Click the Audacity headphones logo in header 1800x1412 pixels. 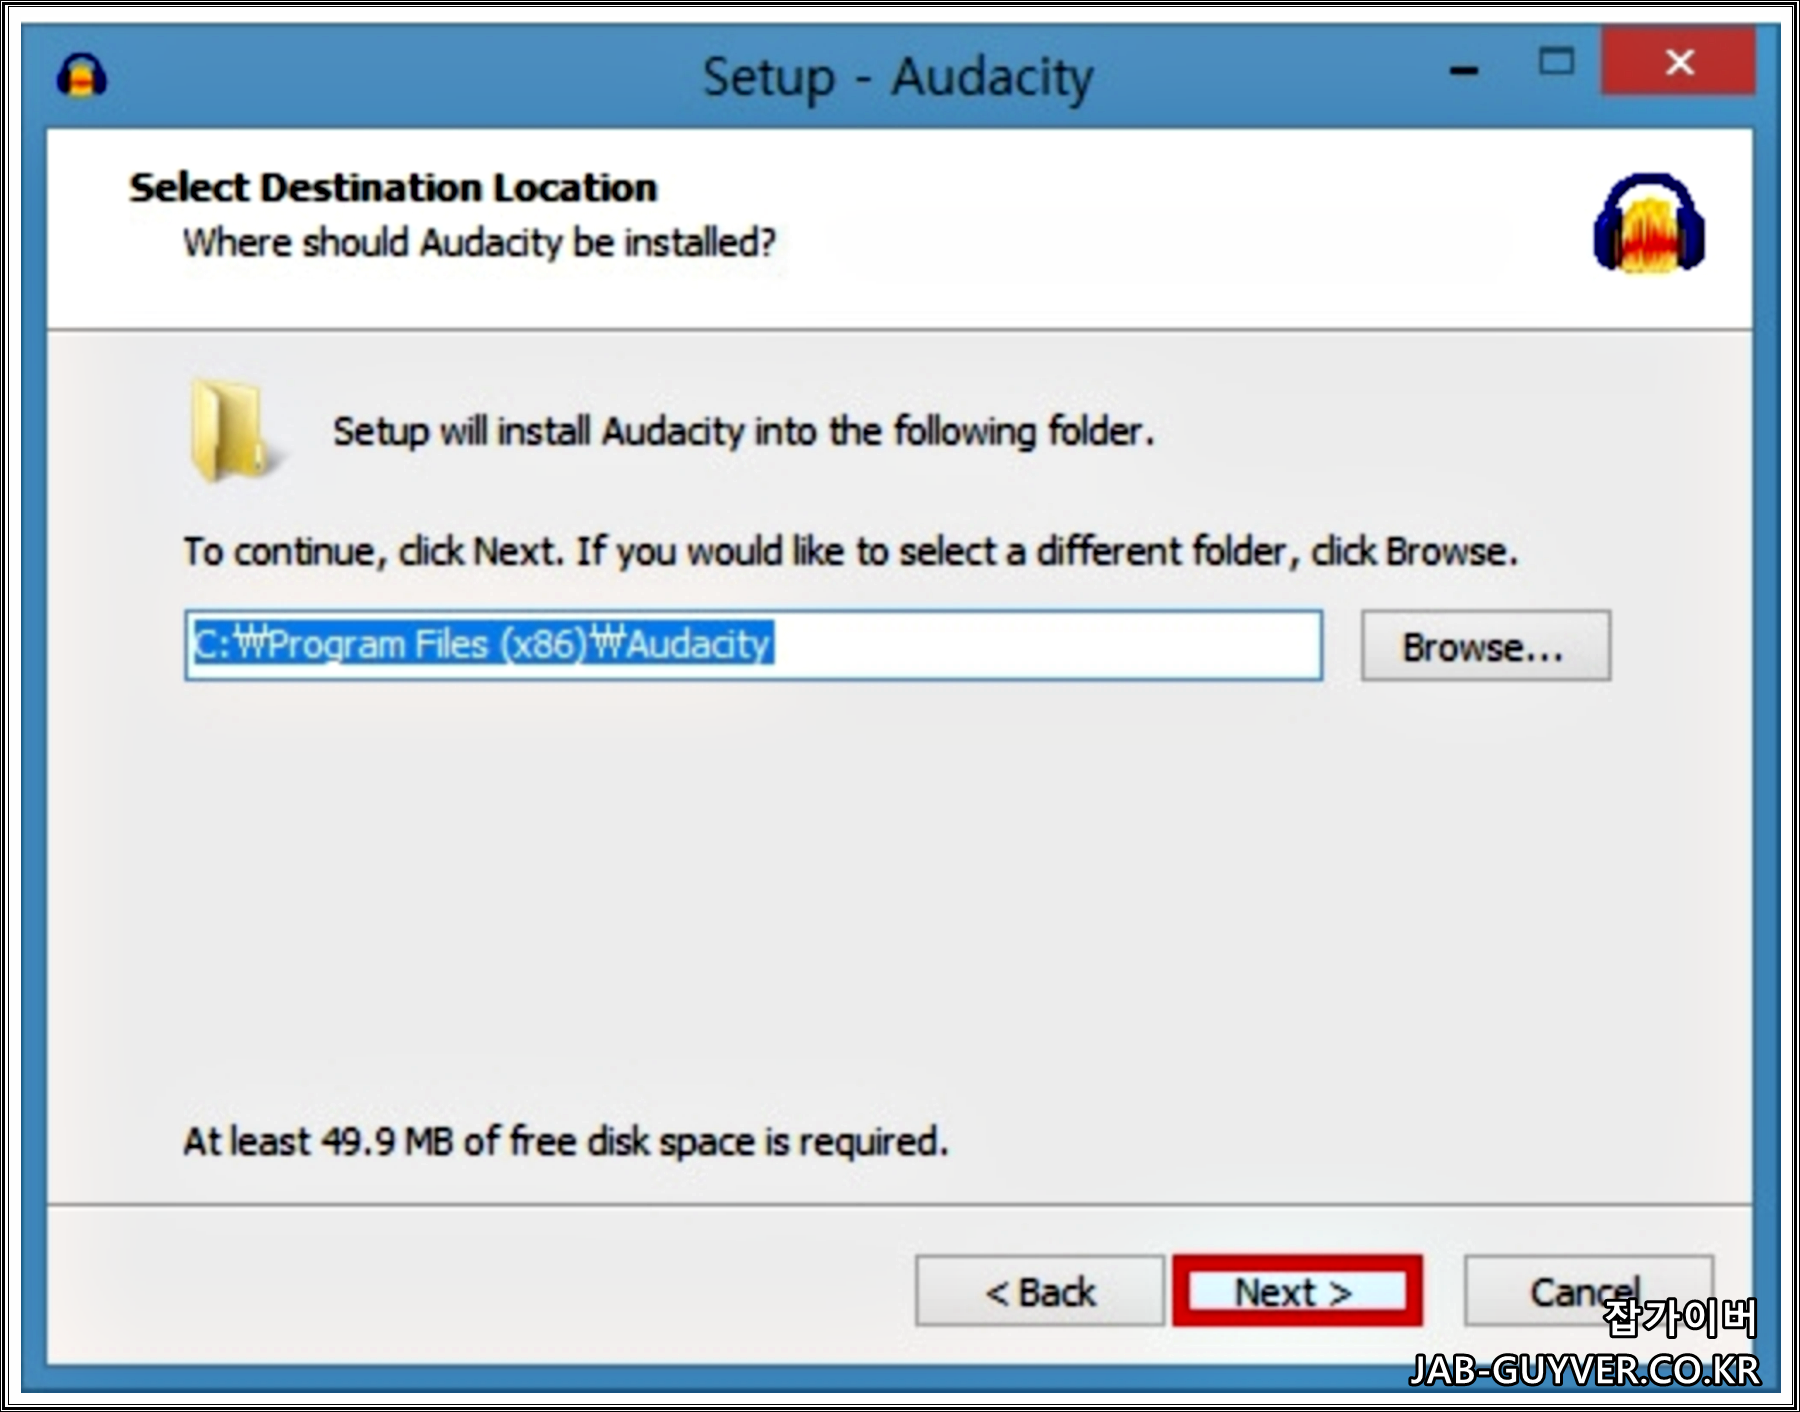coord(1649,222)
